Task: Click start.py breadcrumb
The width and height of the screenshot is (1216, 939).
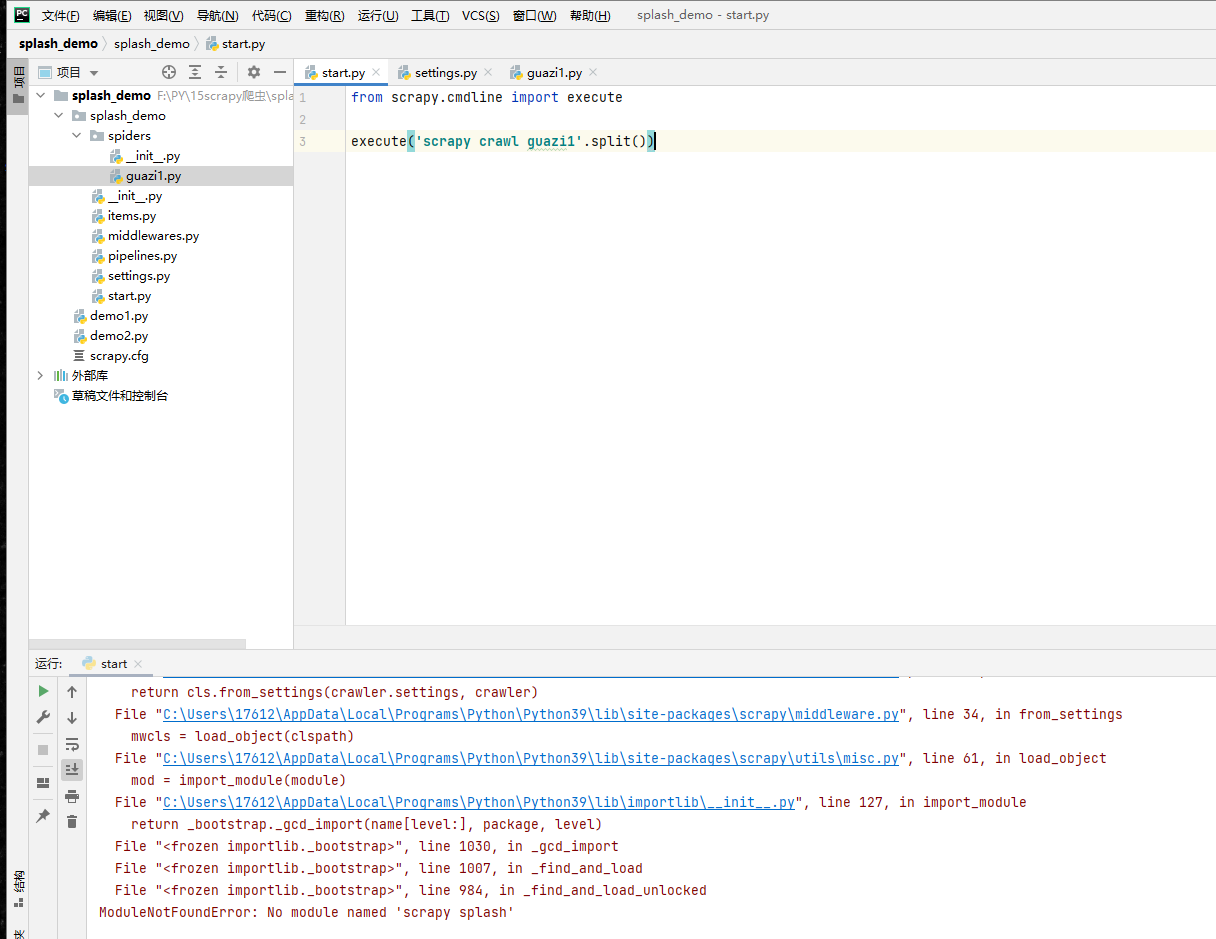Action: click(x=236, y=44)
